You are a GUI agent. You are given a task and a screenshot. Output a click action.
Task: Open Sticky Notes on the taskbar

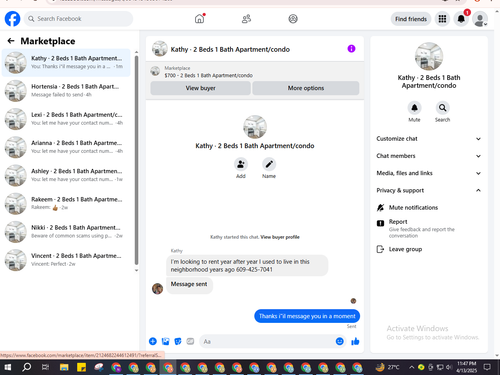[81, 367]
